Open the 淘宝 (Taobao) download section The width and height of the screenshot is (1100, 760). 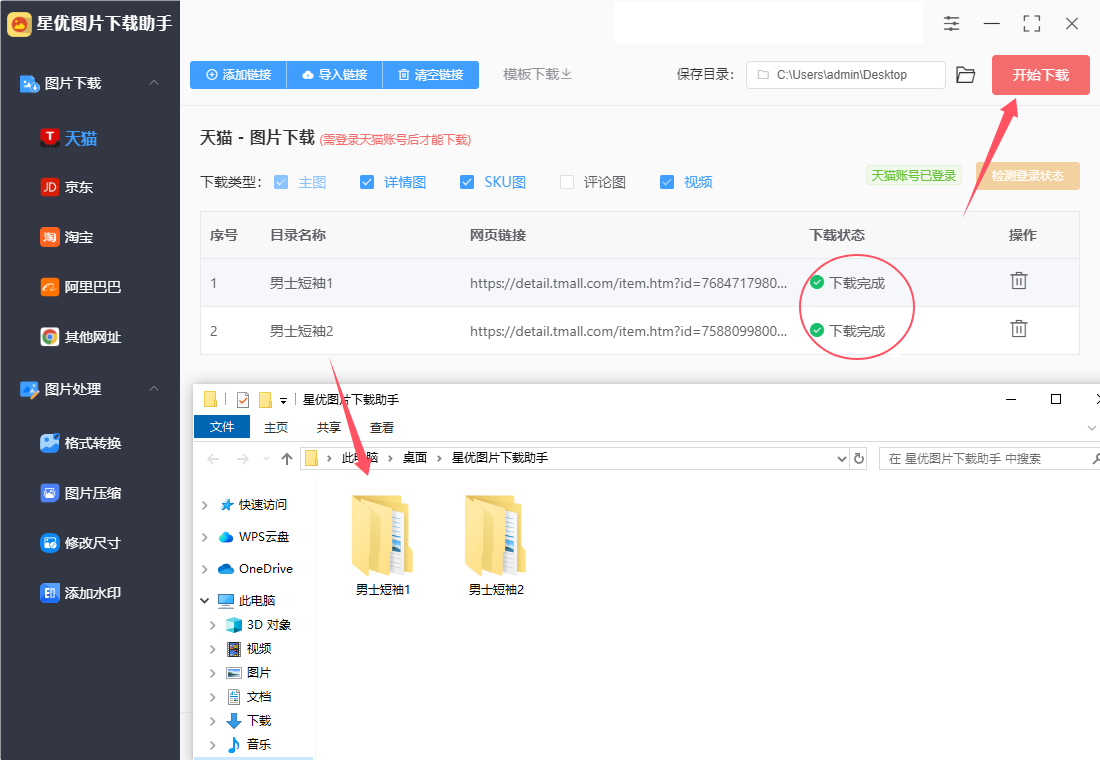(67, 237)
